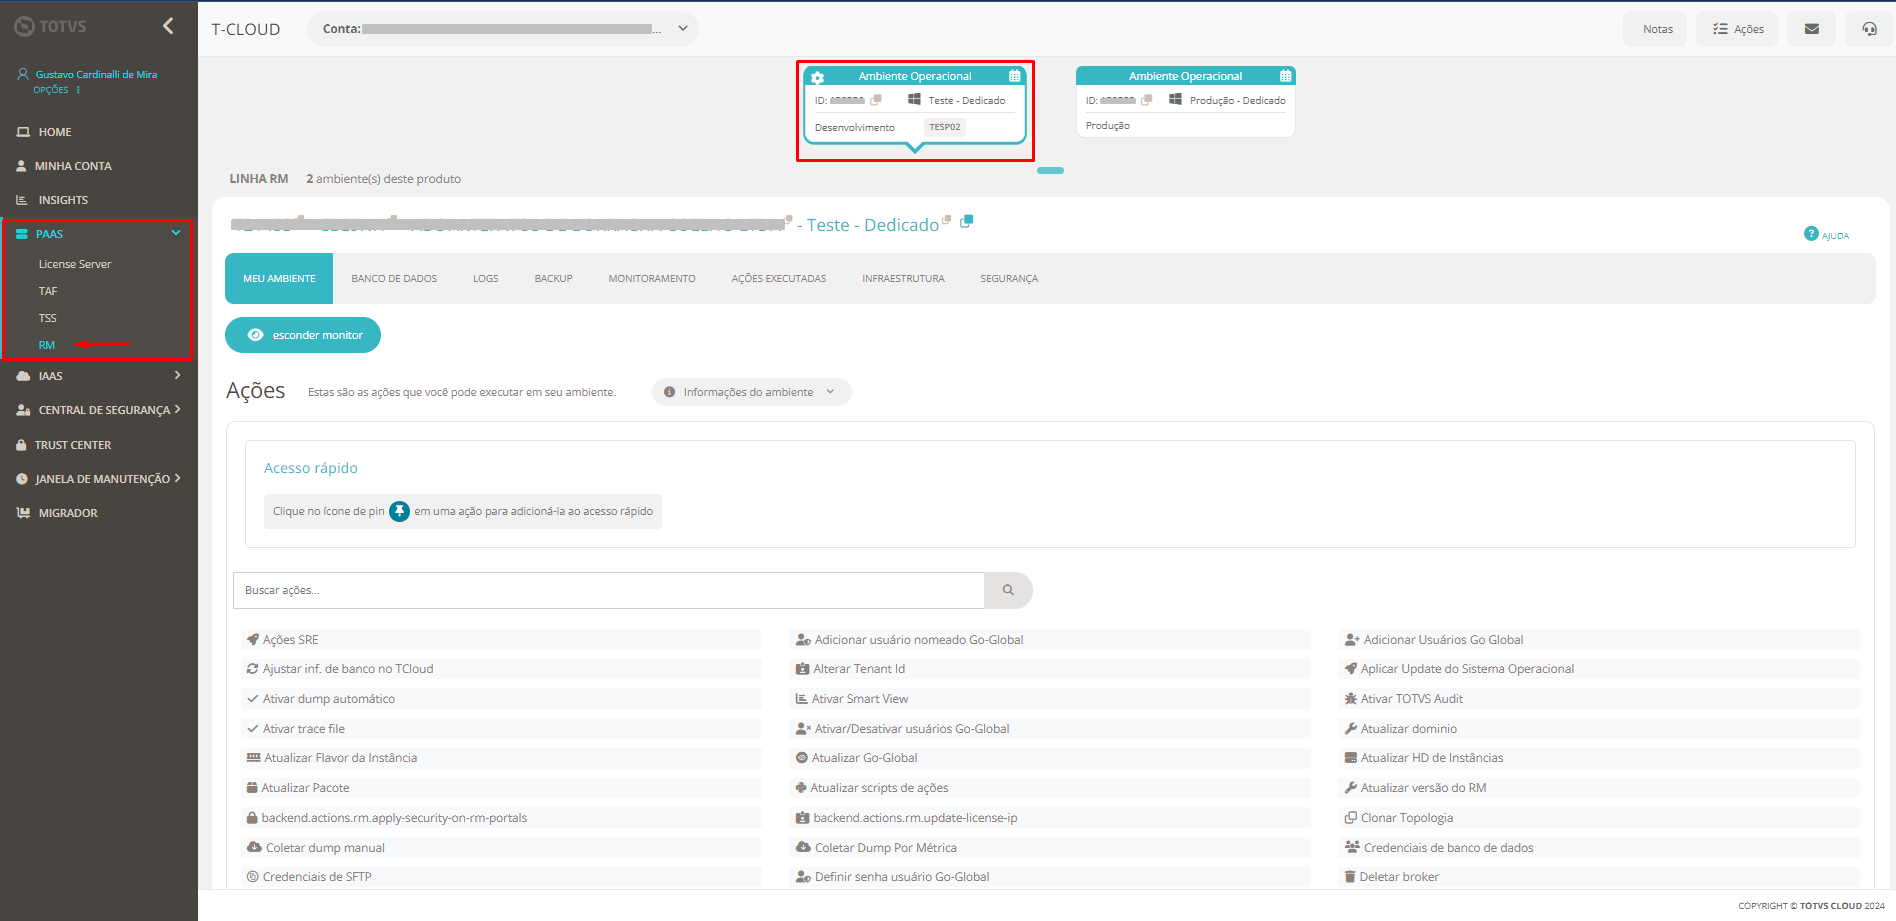1896x921 pixels.
Task: Switch to the Segurança tab
Action: point(1009,279)
